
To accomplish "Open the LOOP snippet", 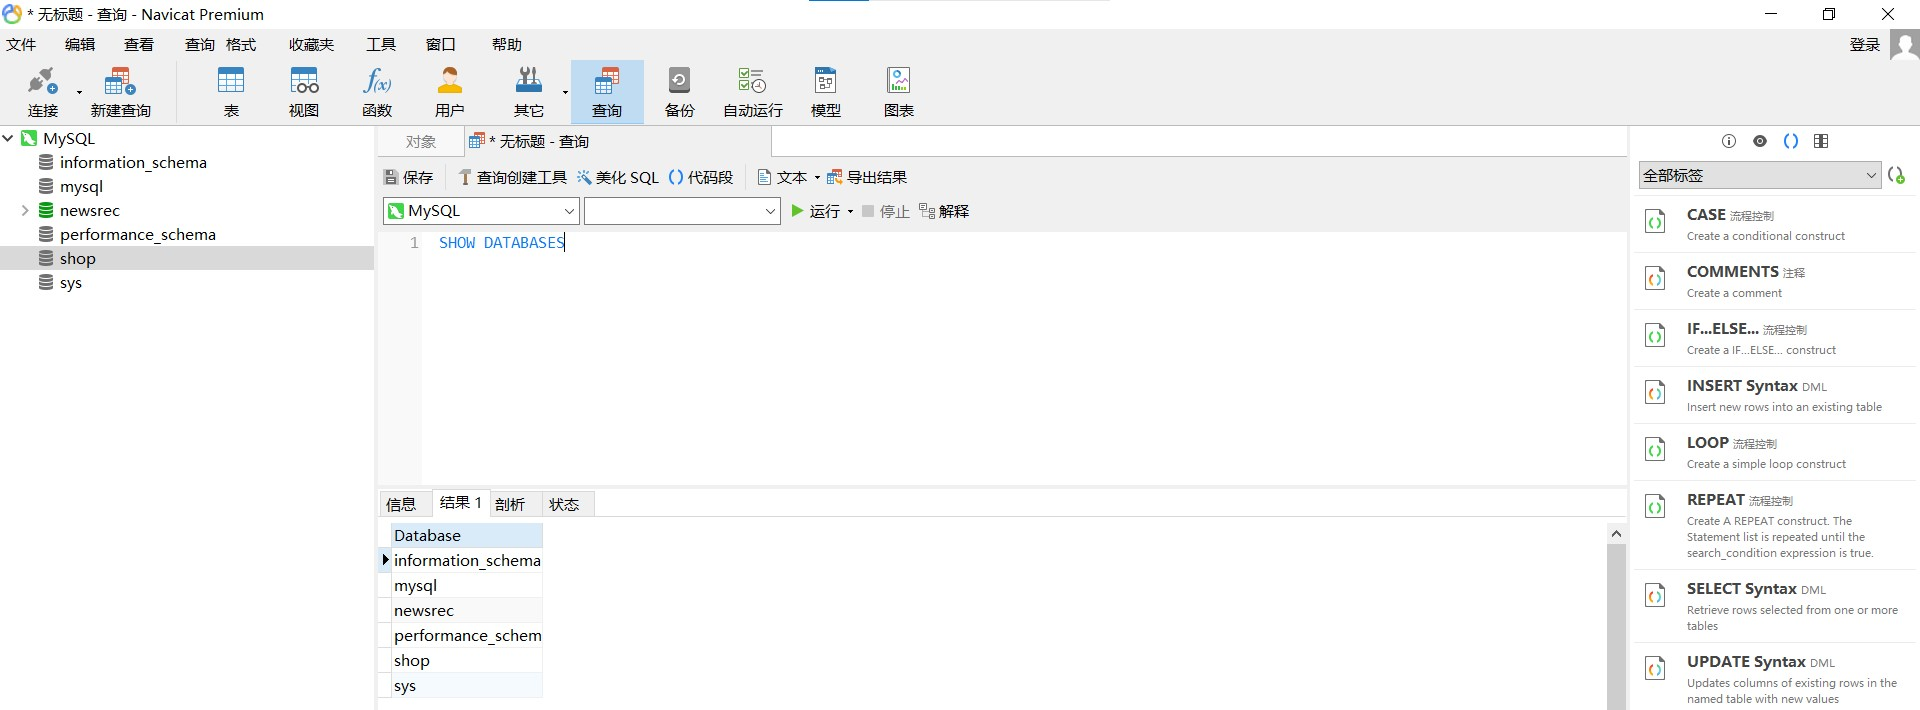I will point(1776,452).
